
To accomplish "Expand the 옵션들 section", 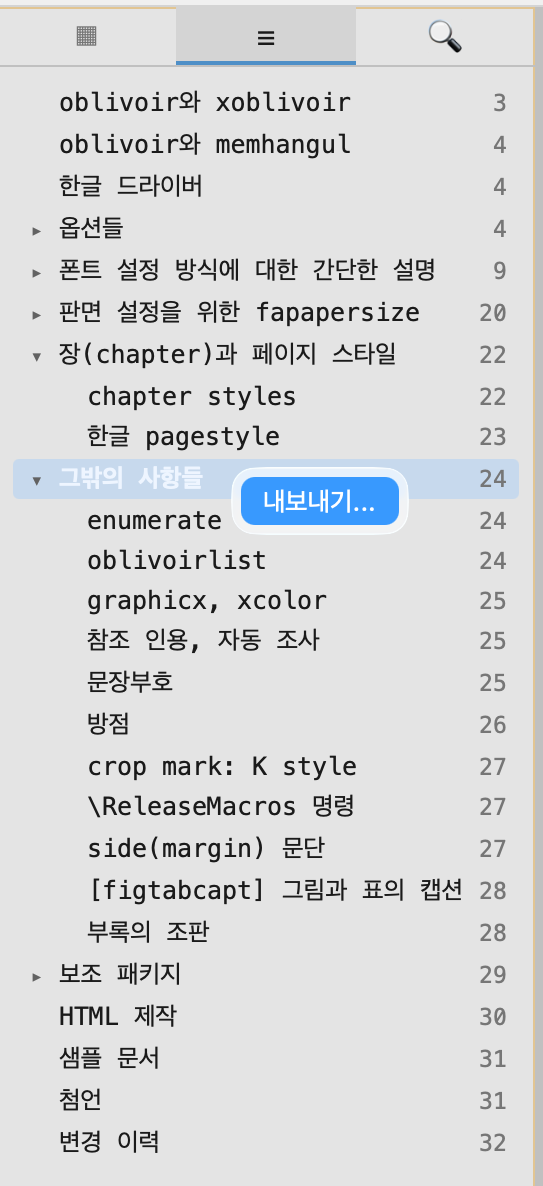I will (36, 230).
